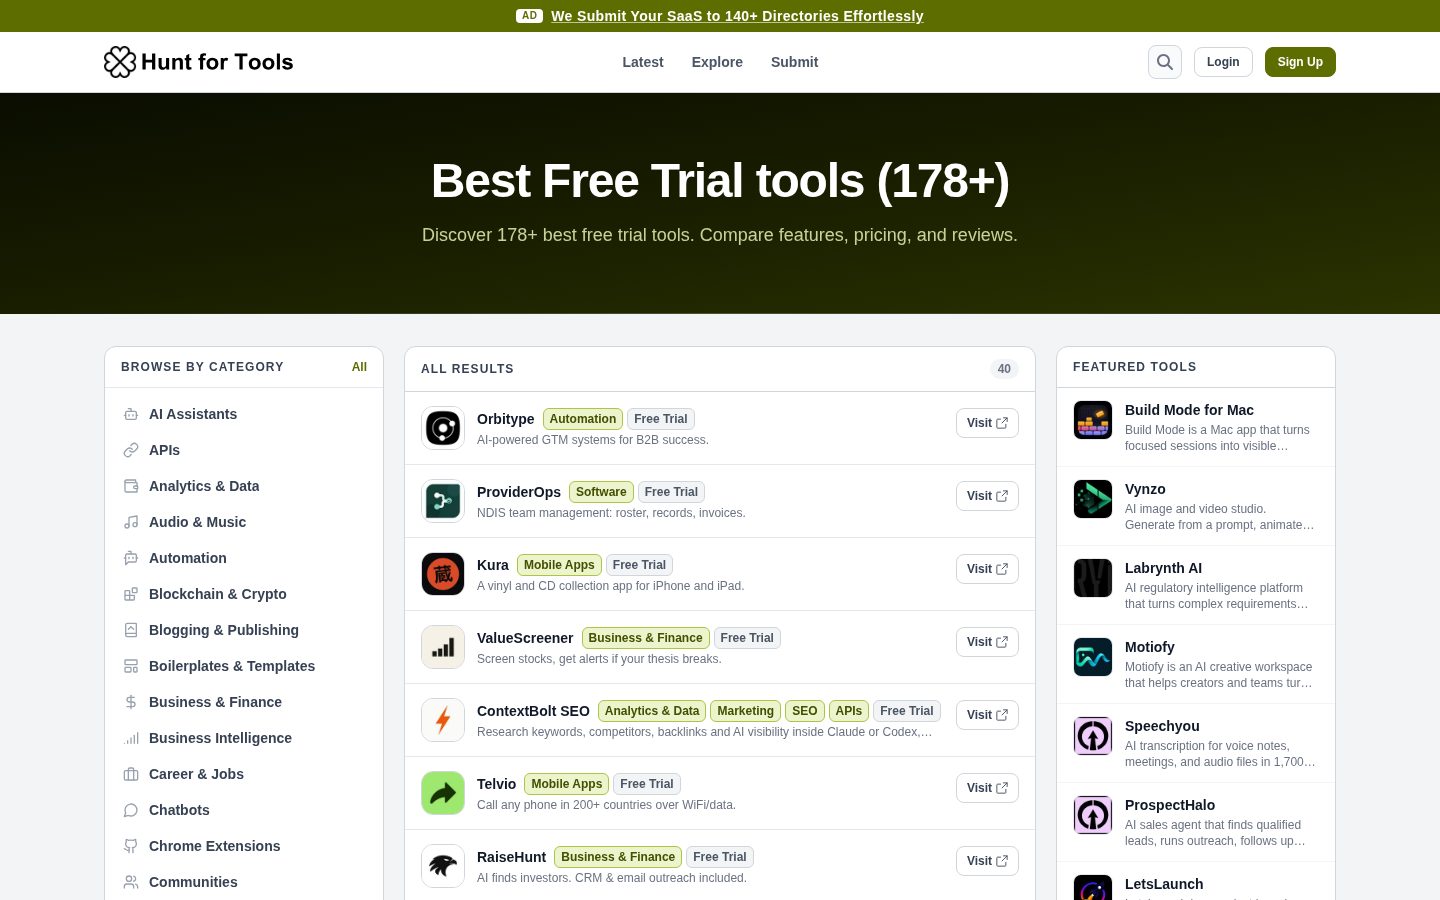
Task: Click the RaiseHunt eagle icon
Action: click(443, 866)
